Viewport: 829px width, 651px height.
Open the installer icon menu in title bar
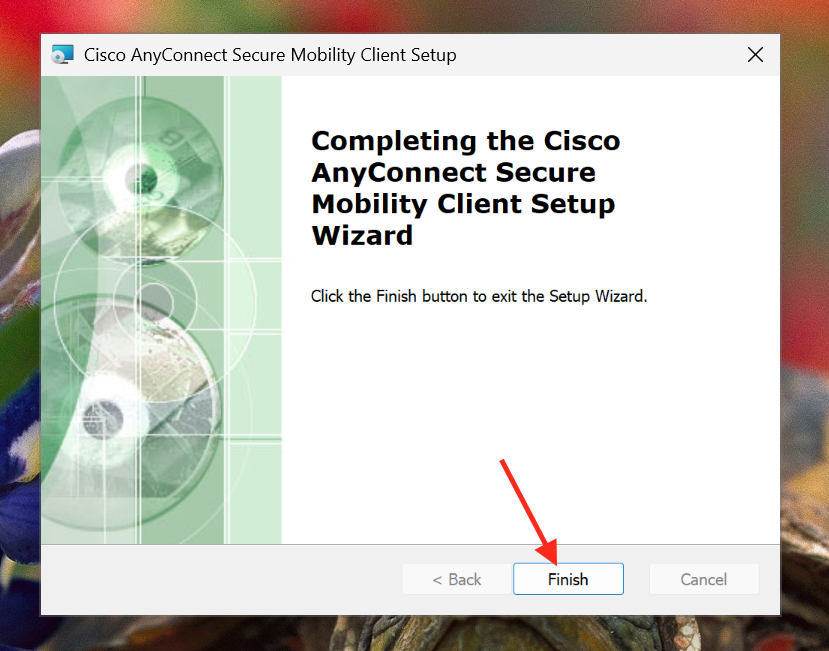(62, 54)
